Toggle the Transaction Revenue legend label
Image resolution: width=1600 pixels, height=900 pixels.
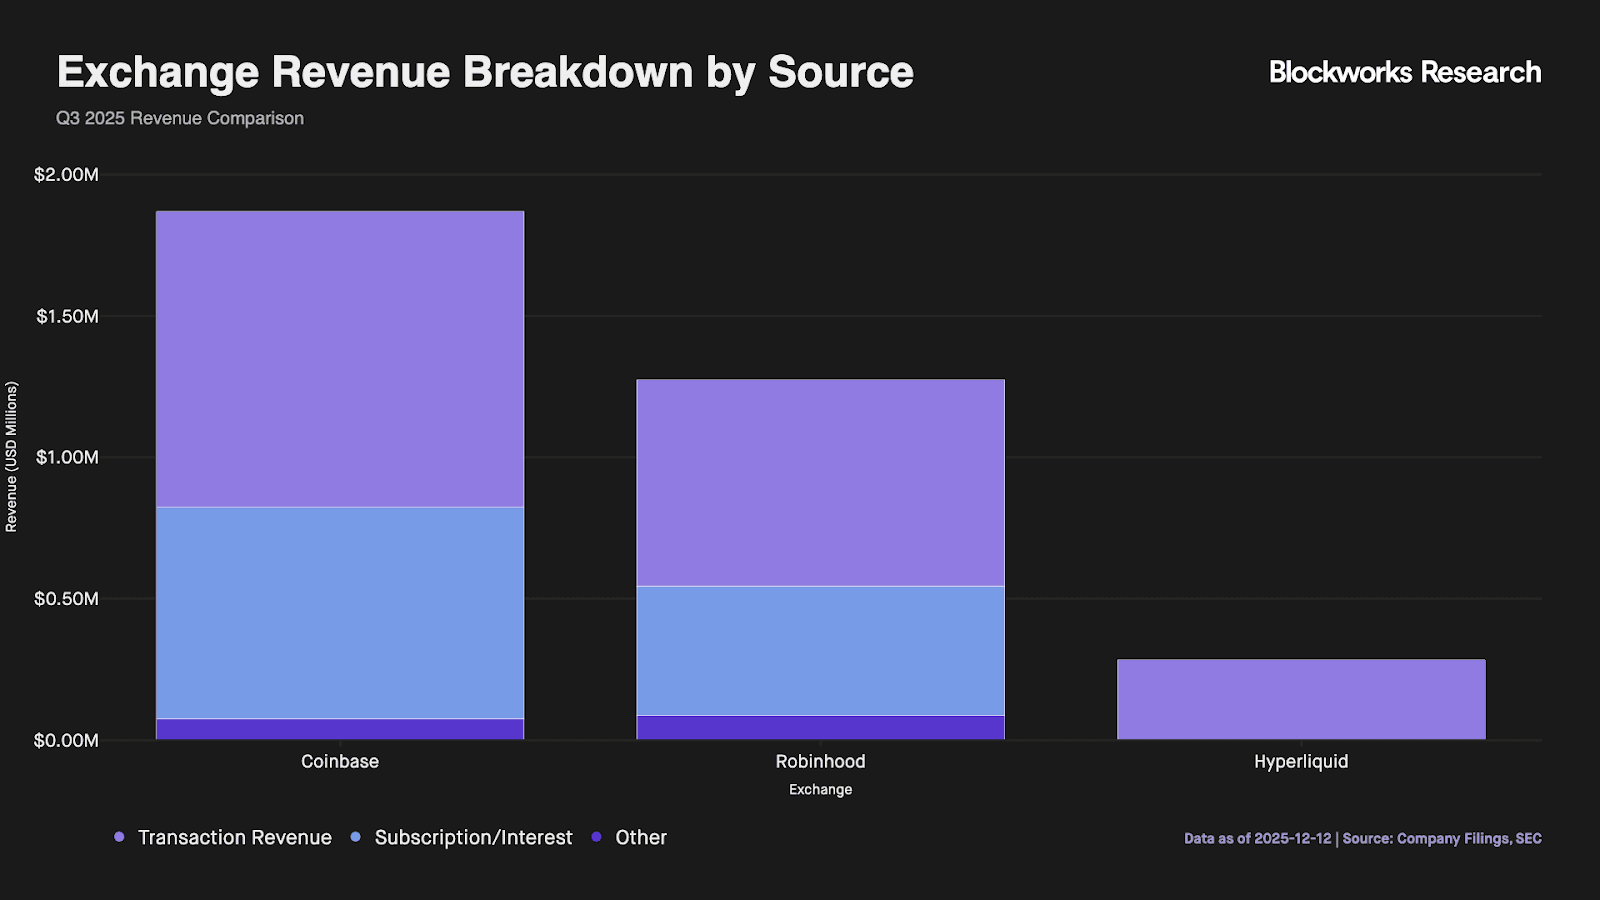[x=234, y=837]
